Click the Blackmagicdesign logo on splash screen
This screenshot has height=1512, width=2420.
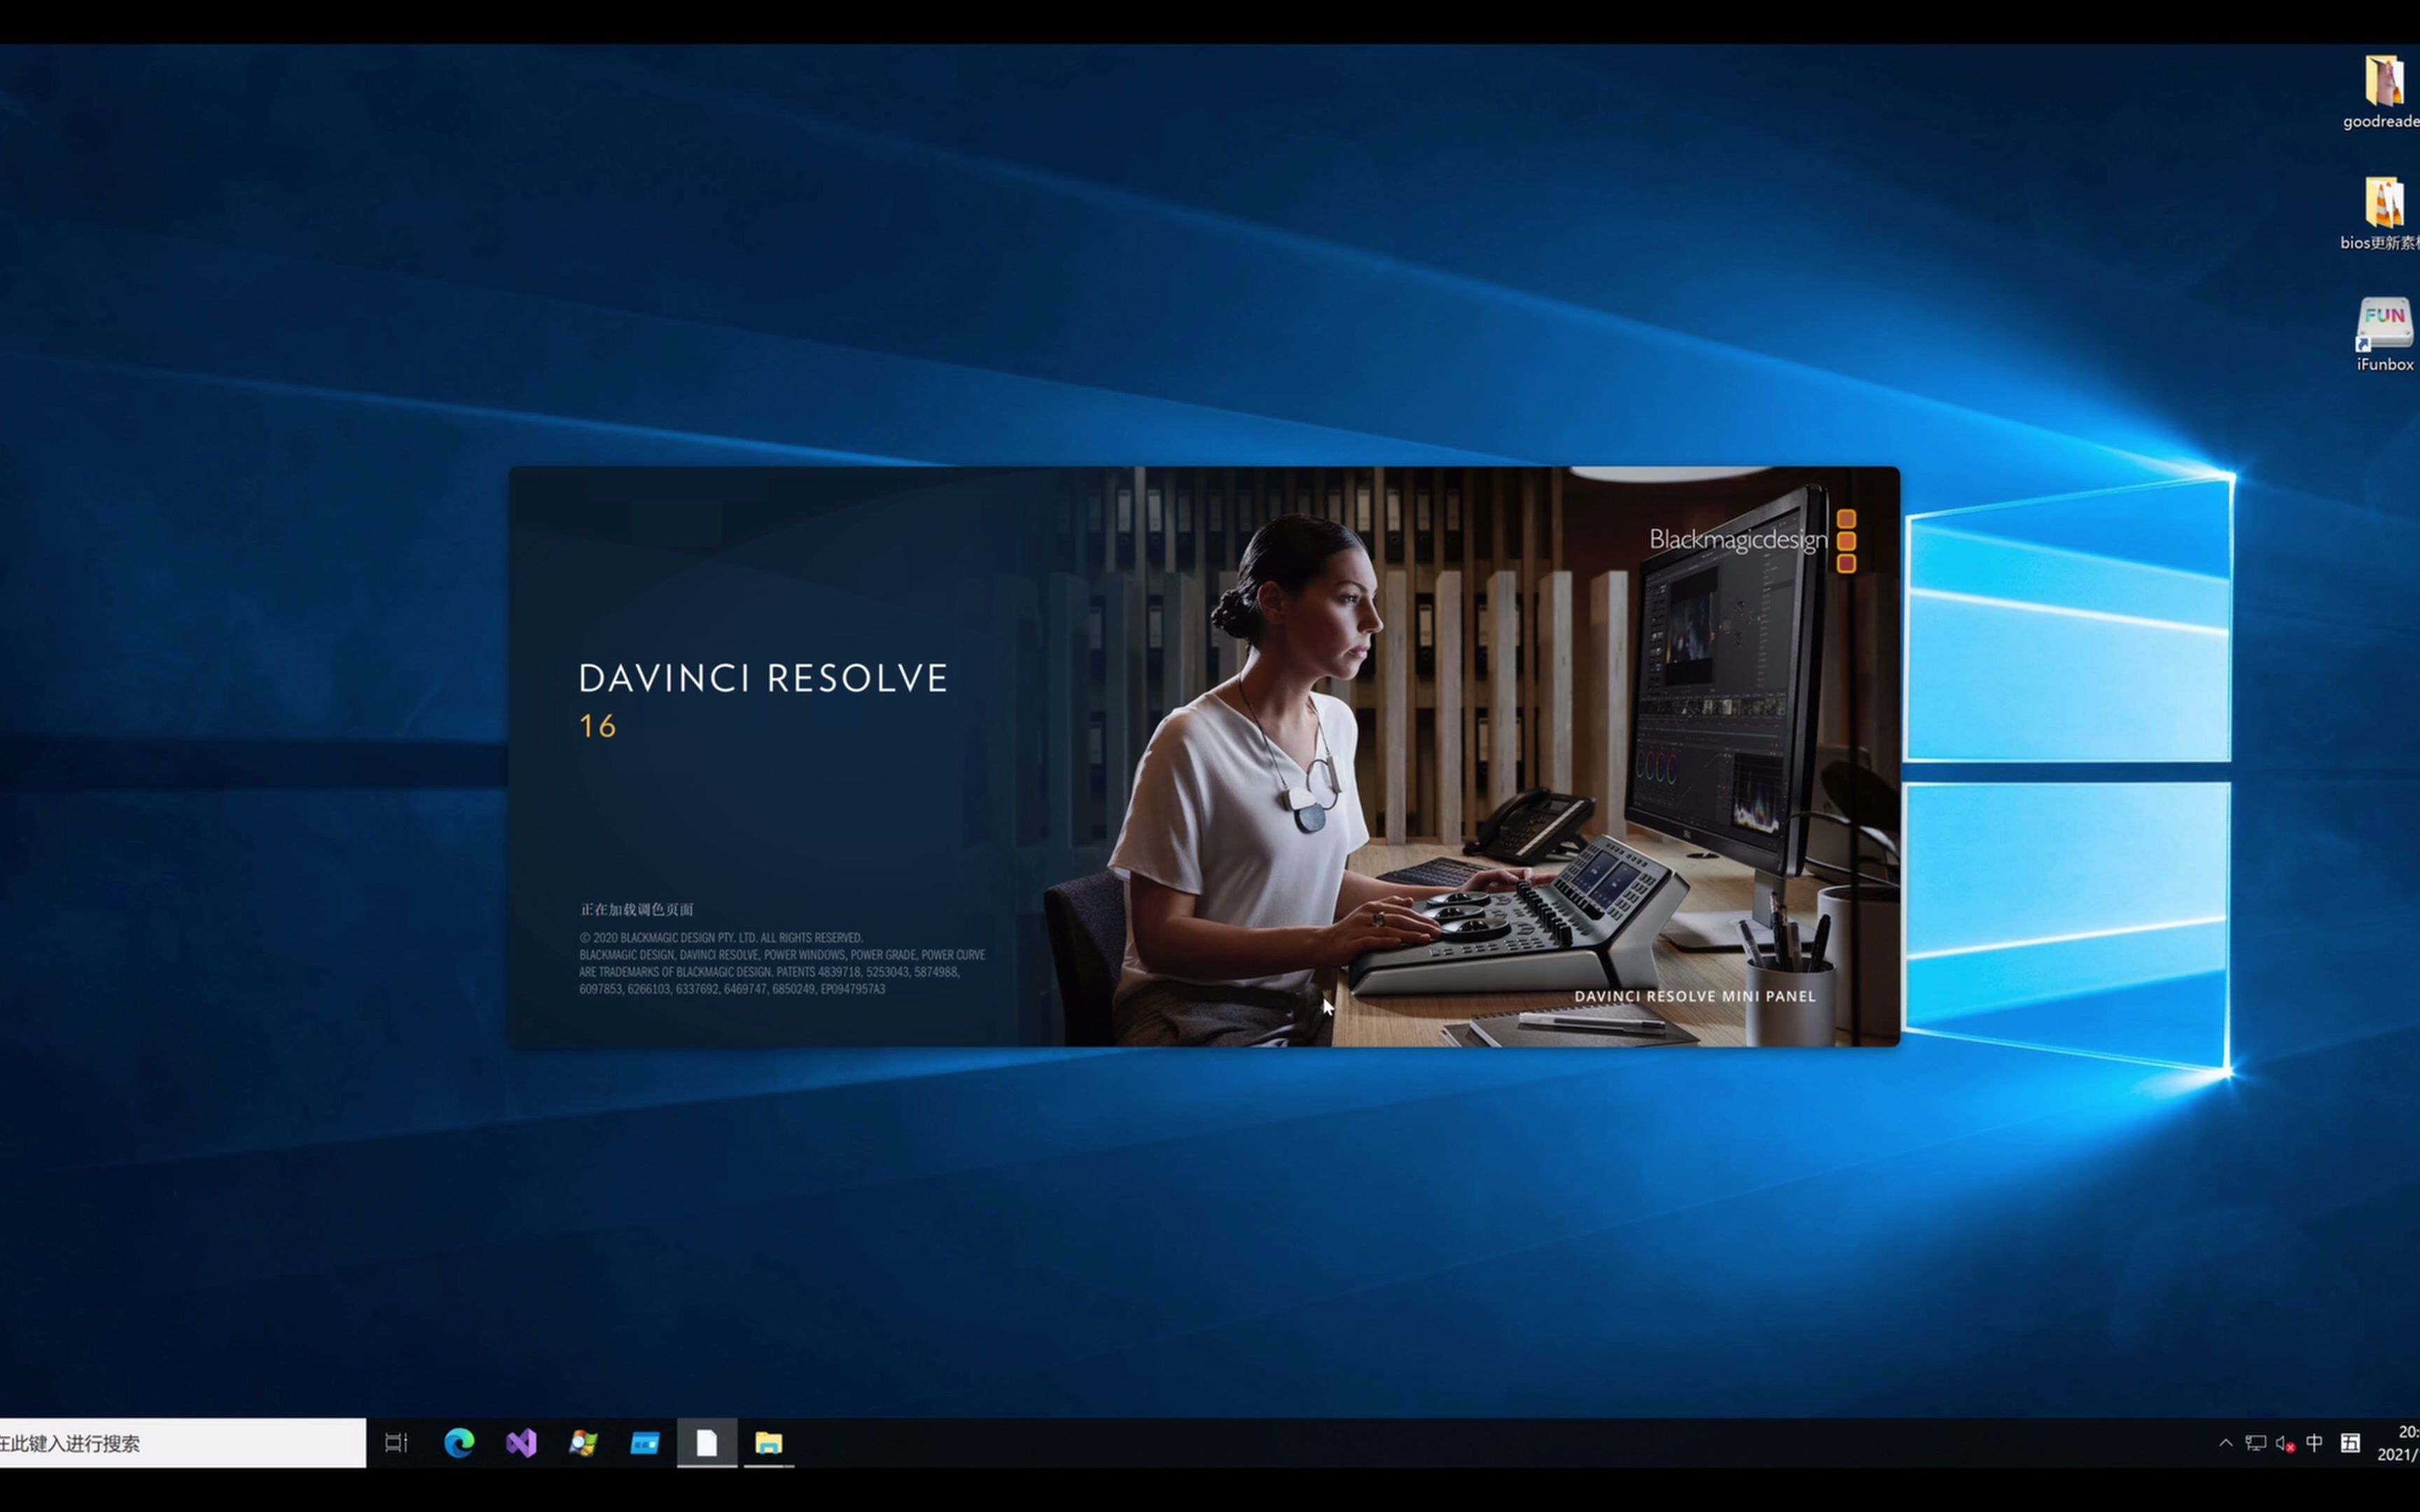[1752, 540]
